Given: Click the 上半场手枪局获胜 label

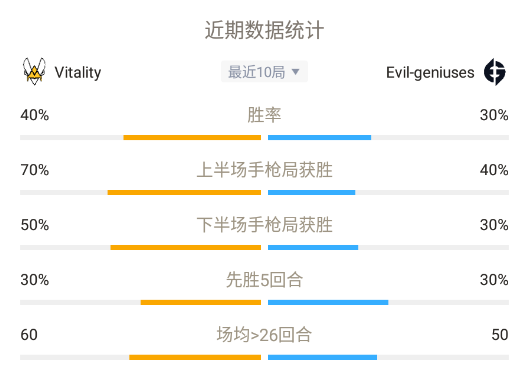Looking at the screenshot, I should tap(265, 170).
